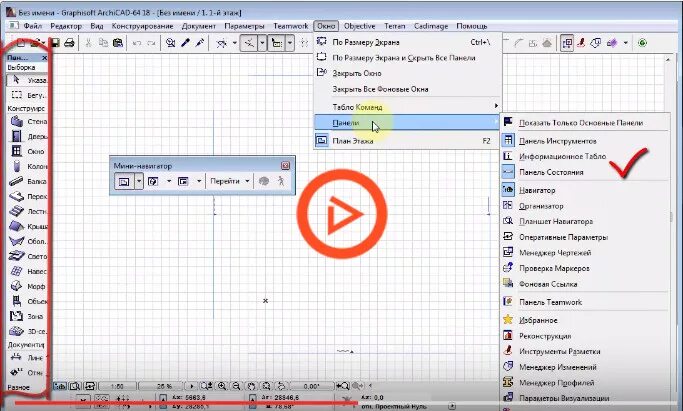Screen dimensions: 683x411
Task: Open Перейти dropdown in Мини-навигатор
Action: tap(230, 181)
